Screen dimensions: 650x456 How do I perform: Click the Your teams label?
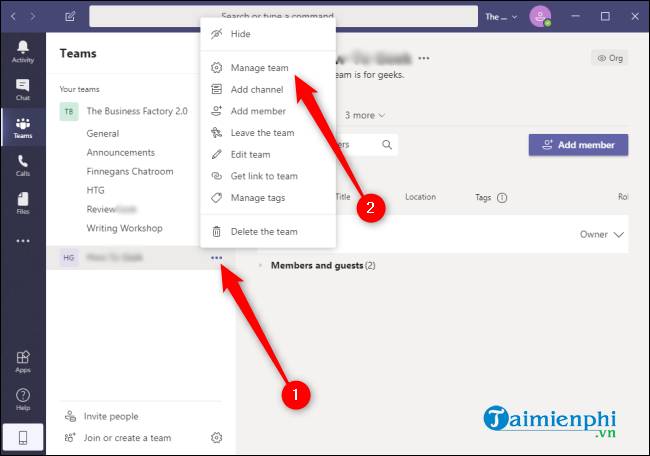[79, 89]
